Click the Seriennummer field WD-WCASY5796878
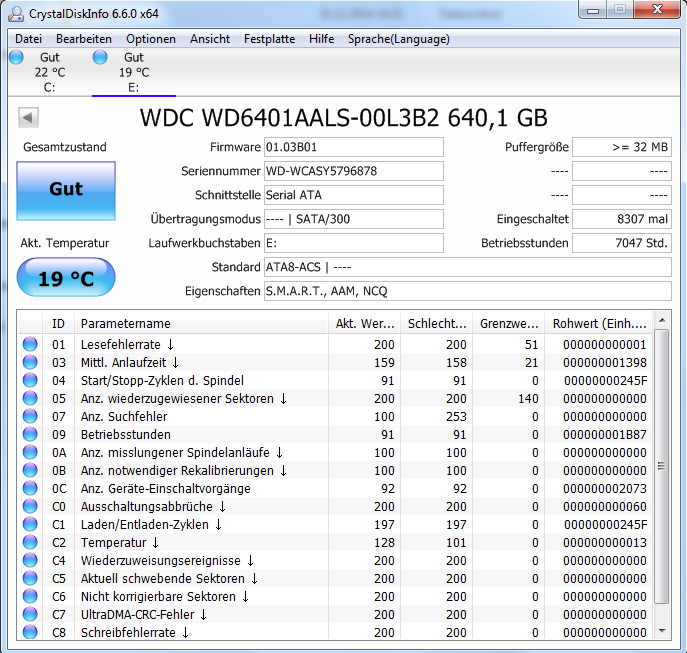Viewport: 687px width, 653px height. (x=354, y=171)
